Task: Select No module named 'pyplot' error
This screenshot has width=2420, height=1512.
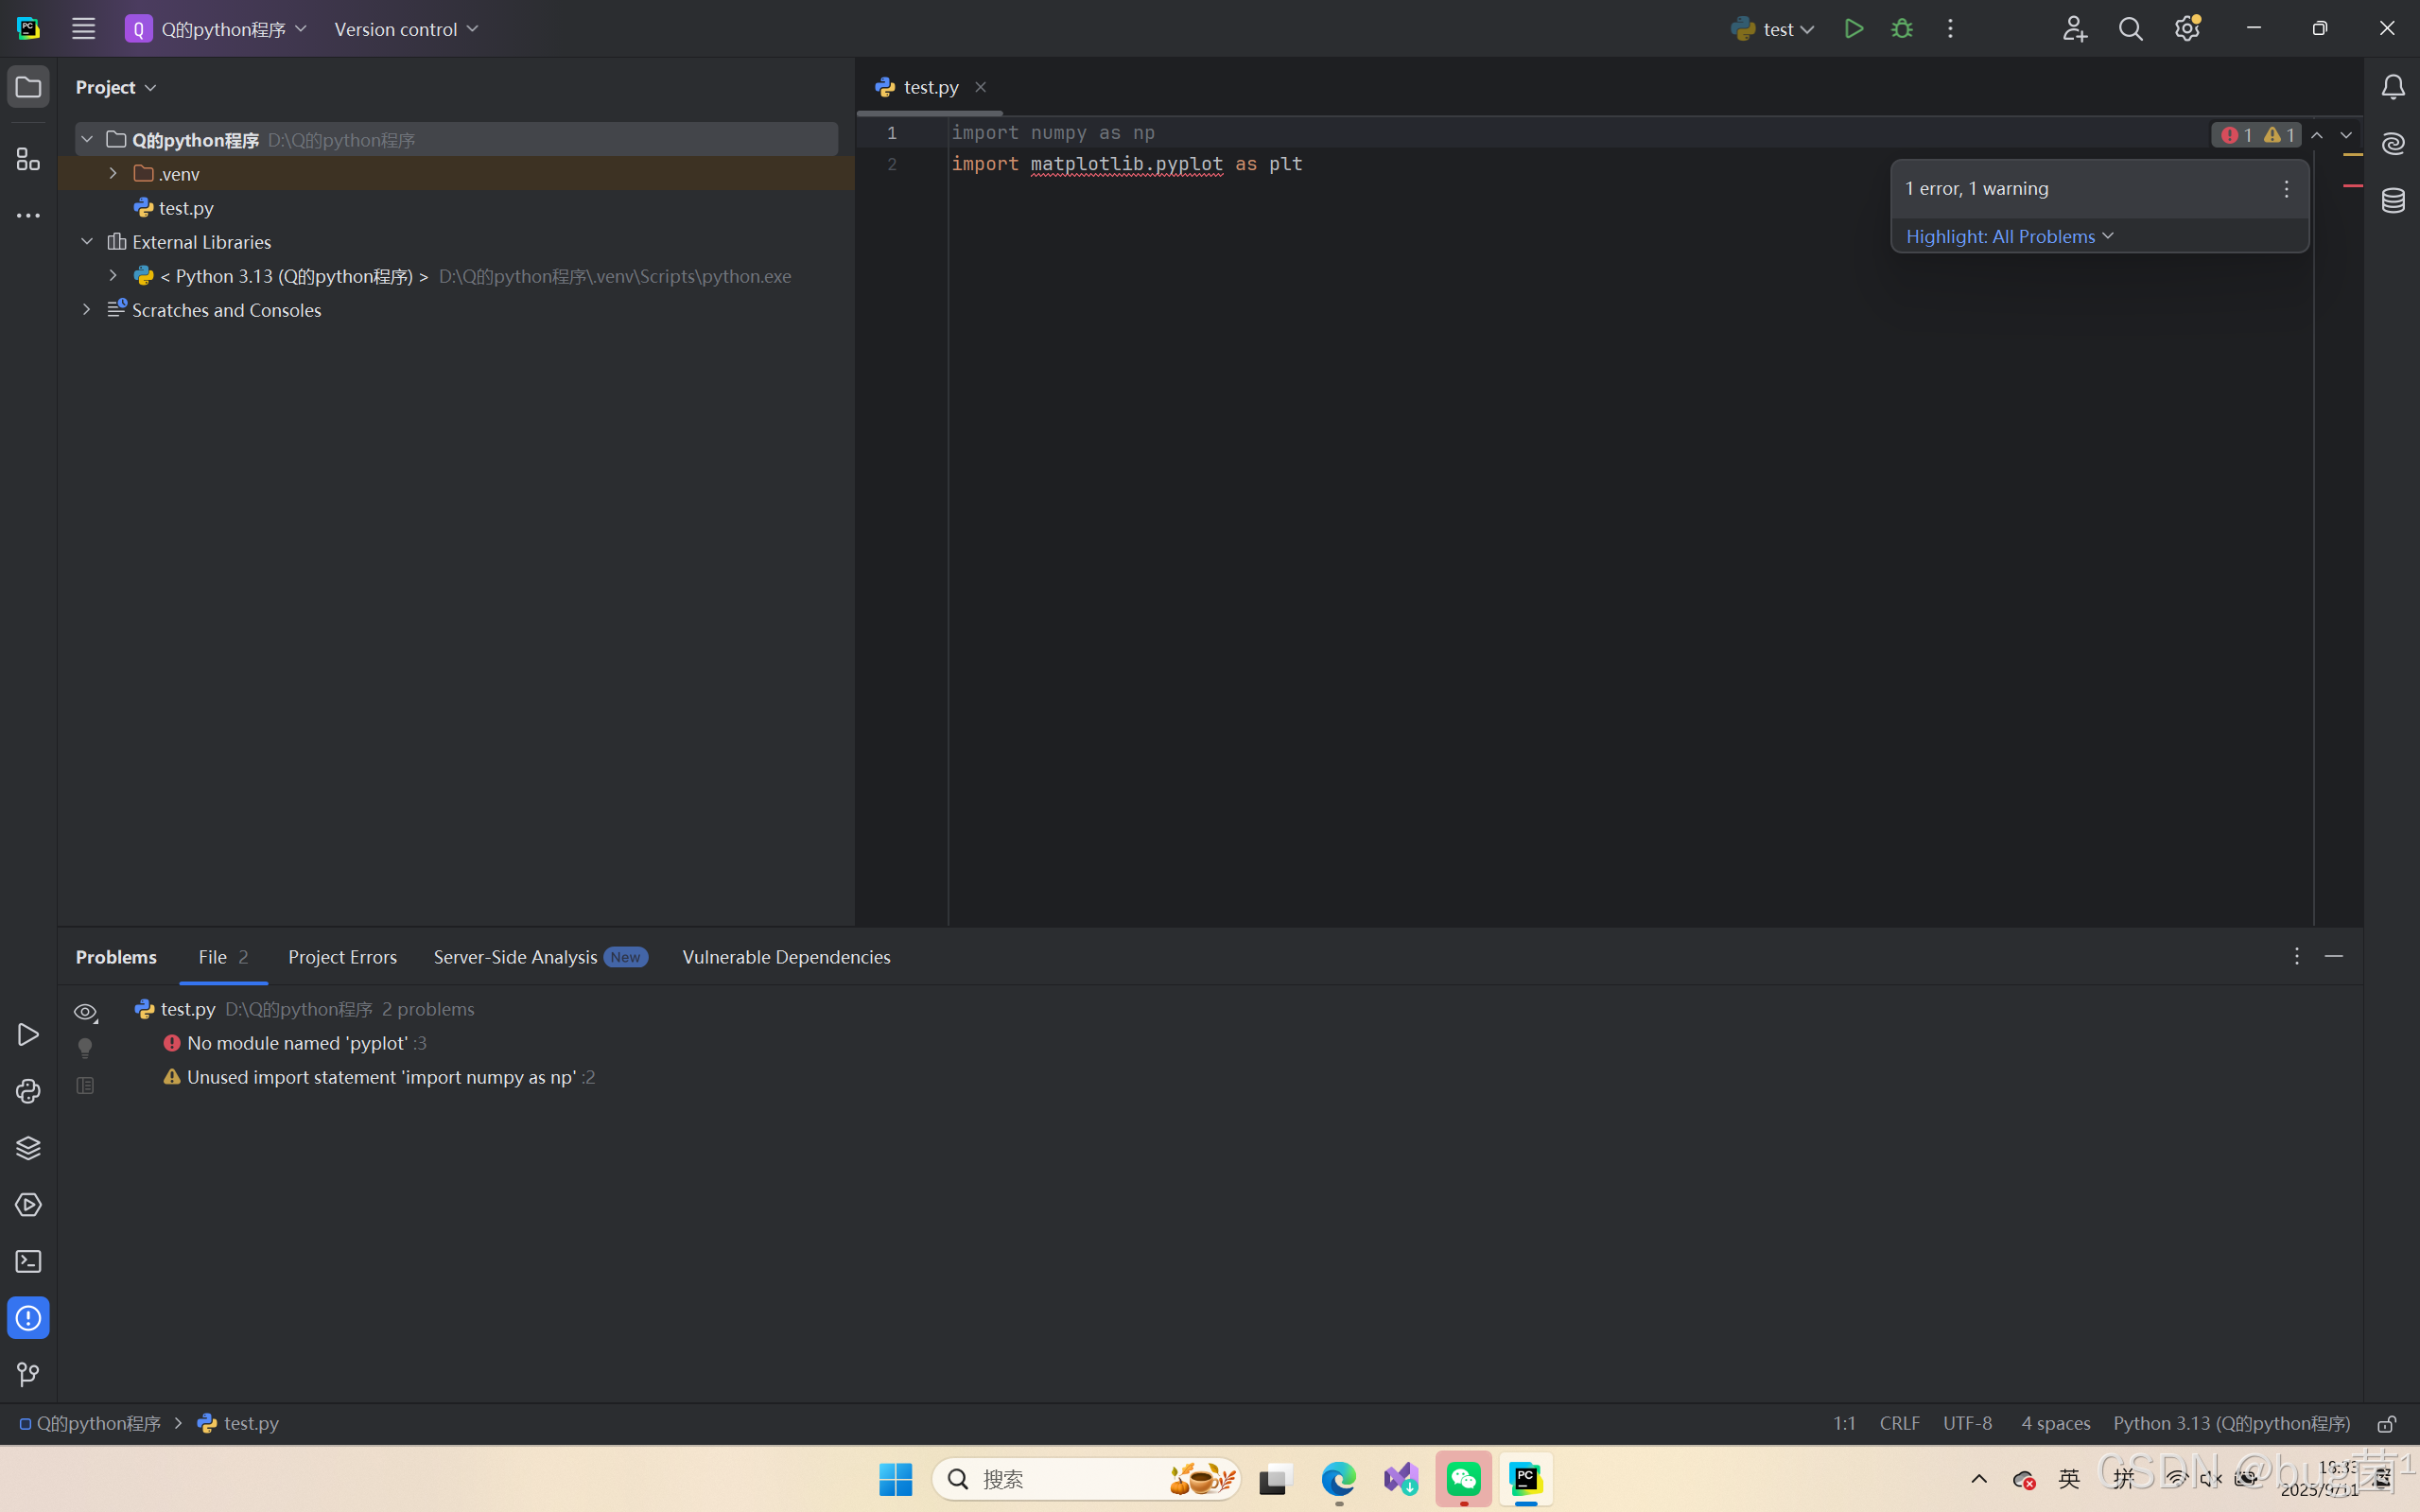Action: (x=296, y=1043)
